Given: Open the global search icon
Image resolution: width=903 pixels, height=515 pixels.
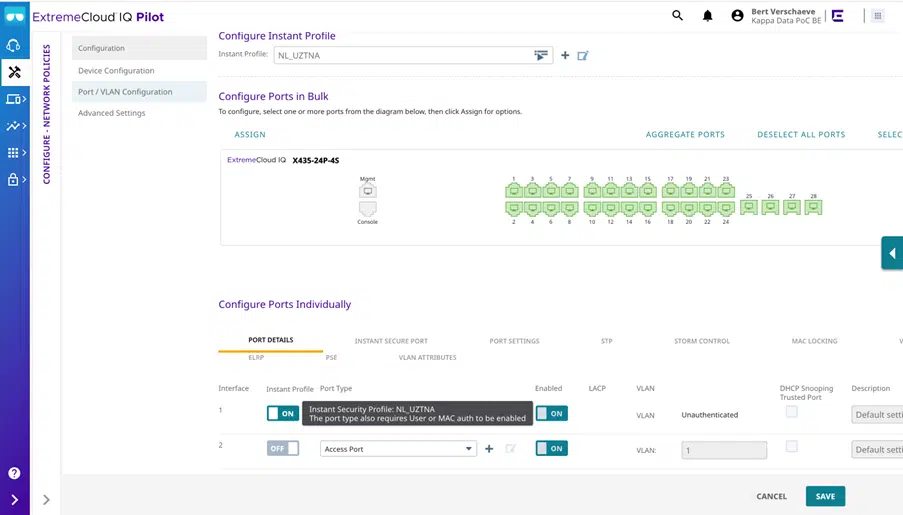Looking at the screenshot, I should 677,16.
